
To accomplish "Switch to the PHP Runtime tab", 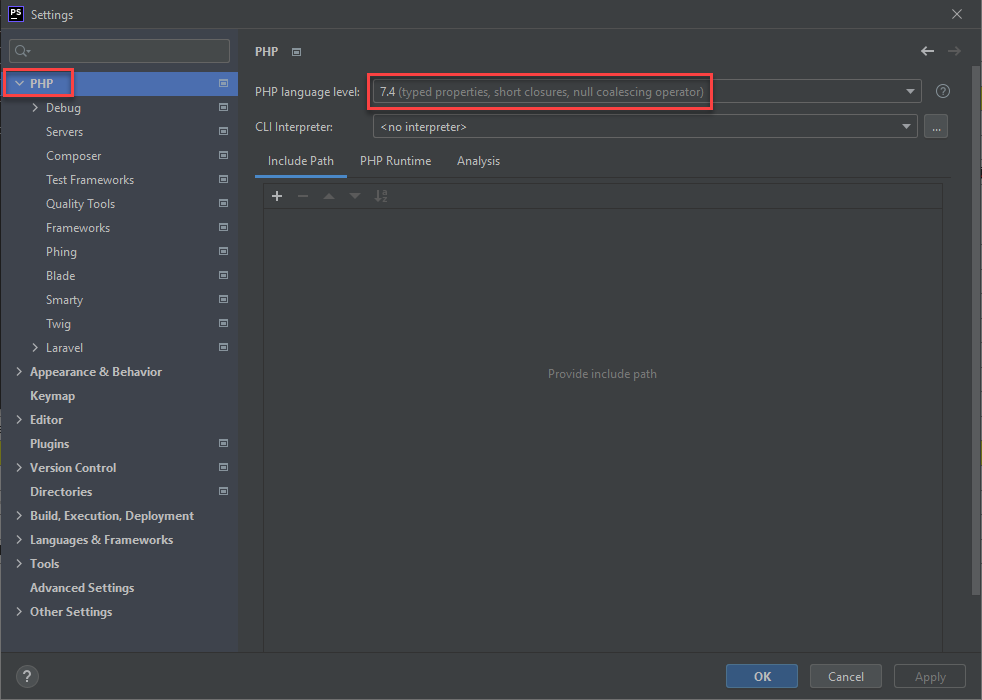I will pos(395,161).
